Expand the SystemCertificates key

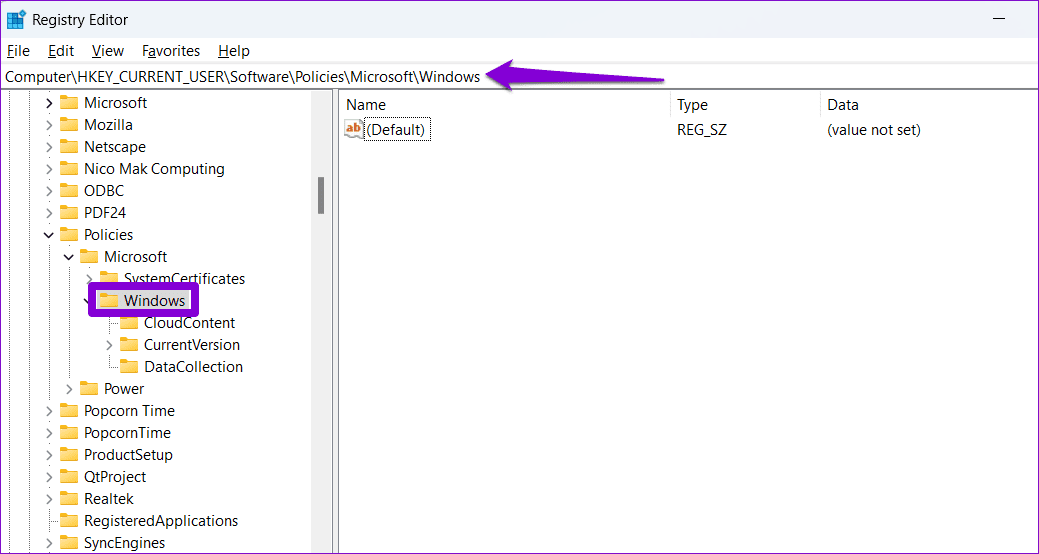pos(89,278)
